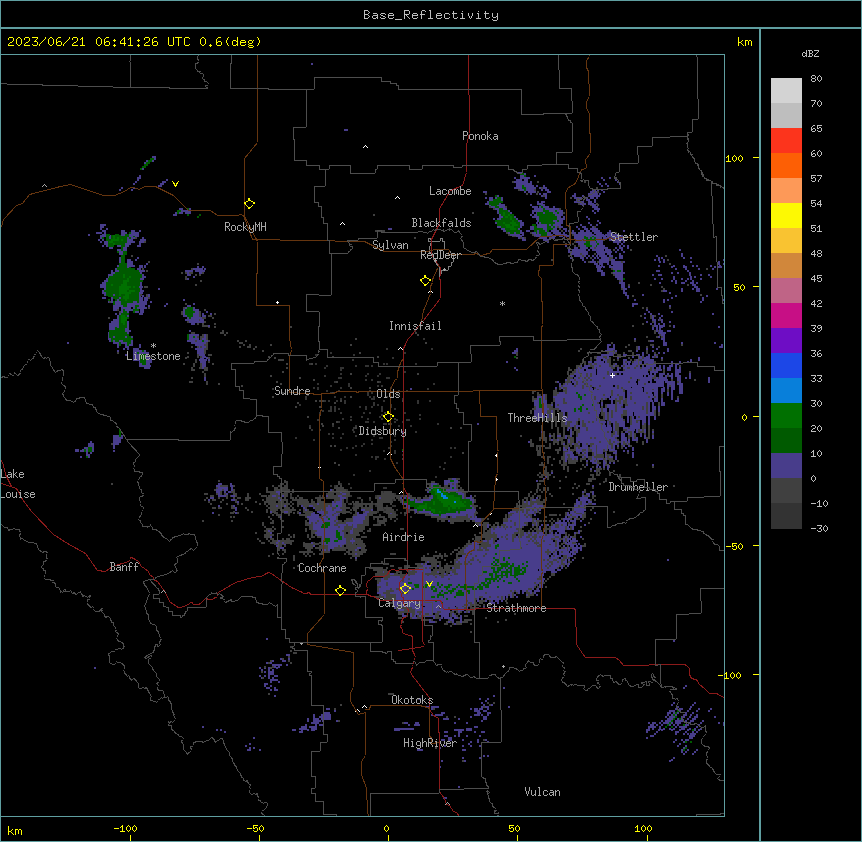Click the Stettler city label
The width and height of the screenshot is (862, 842).
pos(634,237)
